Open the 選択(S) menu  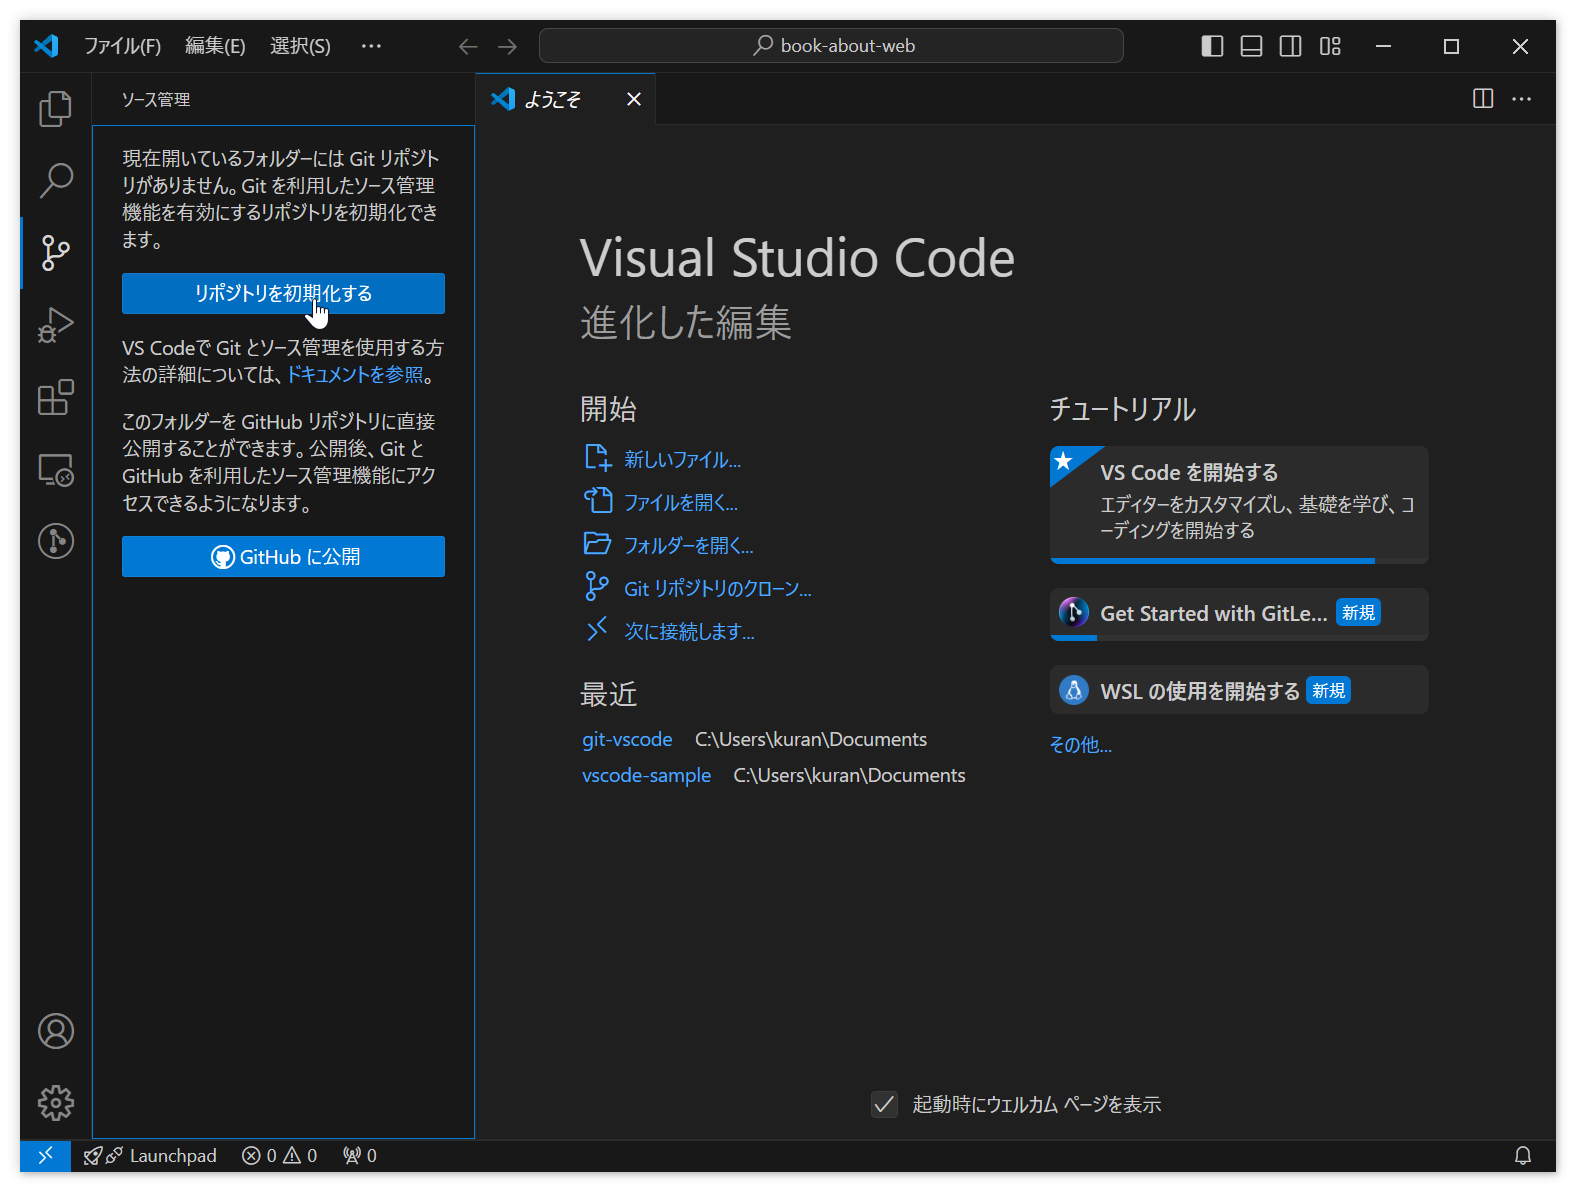click(x=300, y=46)
